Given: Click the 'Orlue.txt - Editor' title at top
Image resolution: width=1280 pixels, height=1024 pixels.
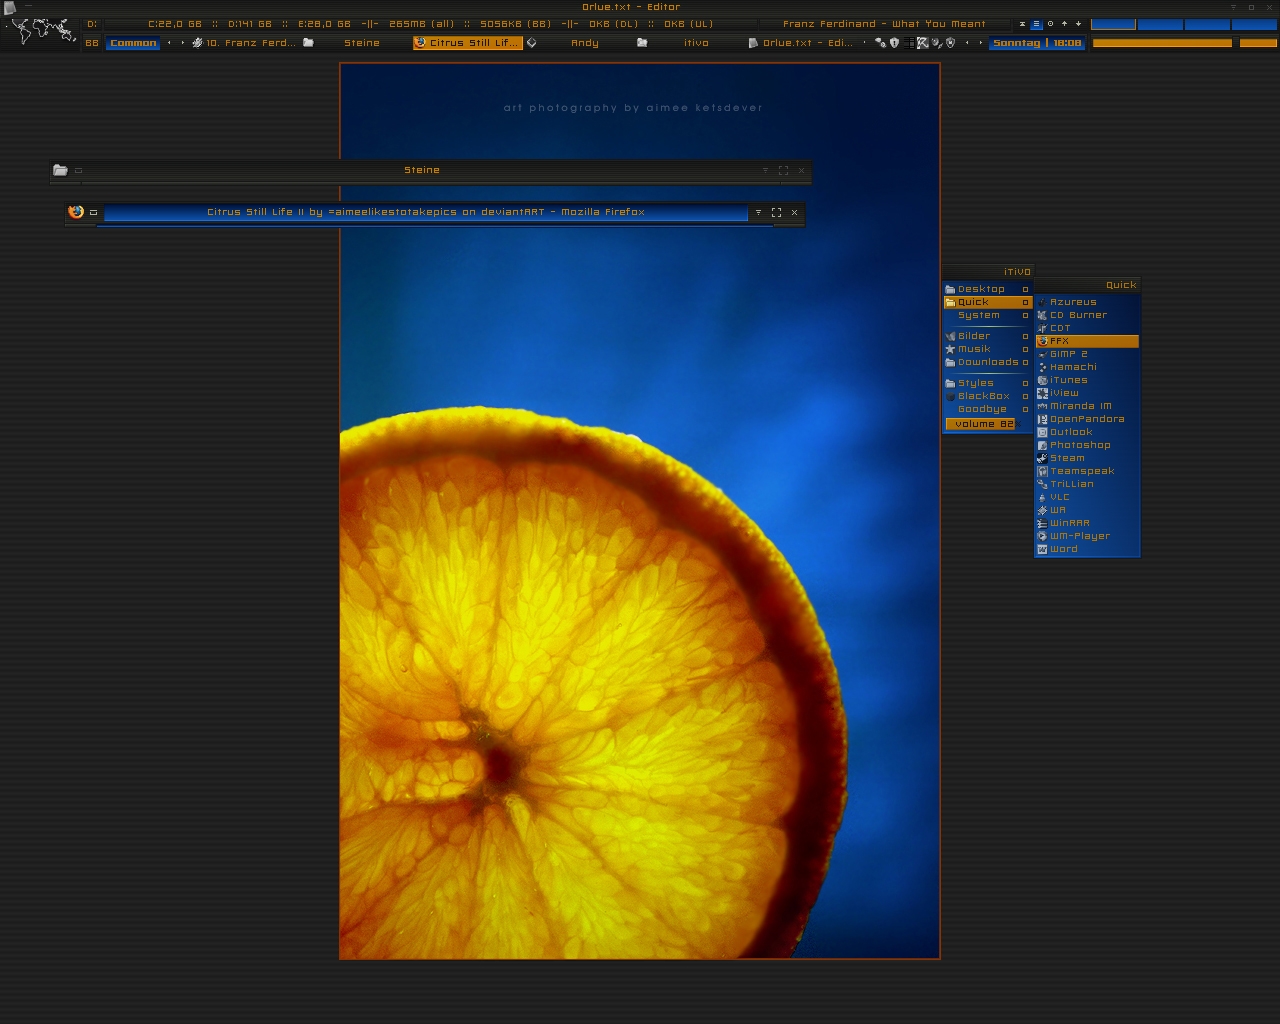Looking at the screenshot, I should (x=631, y=7).
